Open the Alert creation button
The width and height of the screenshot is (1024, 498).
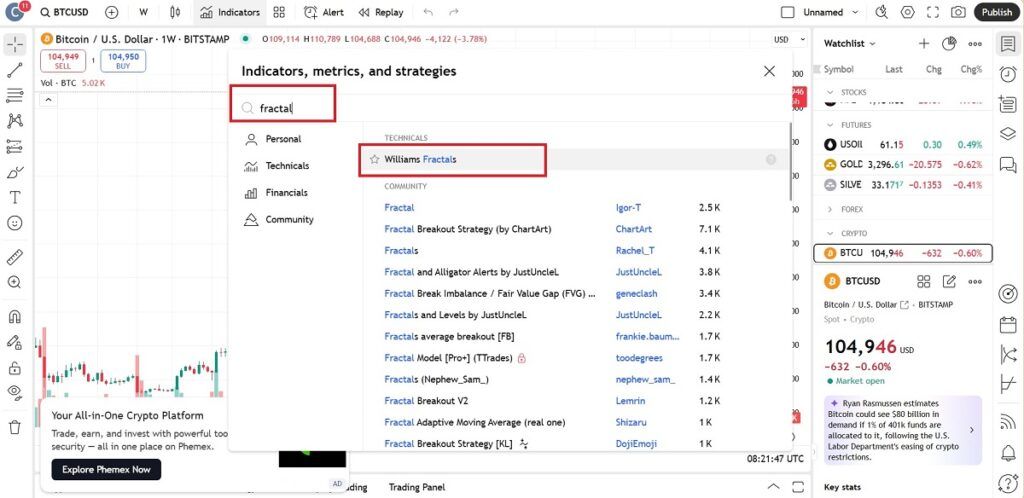(323, 12)
